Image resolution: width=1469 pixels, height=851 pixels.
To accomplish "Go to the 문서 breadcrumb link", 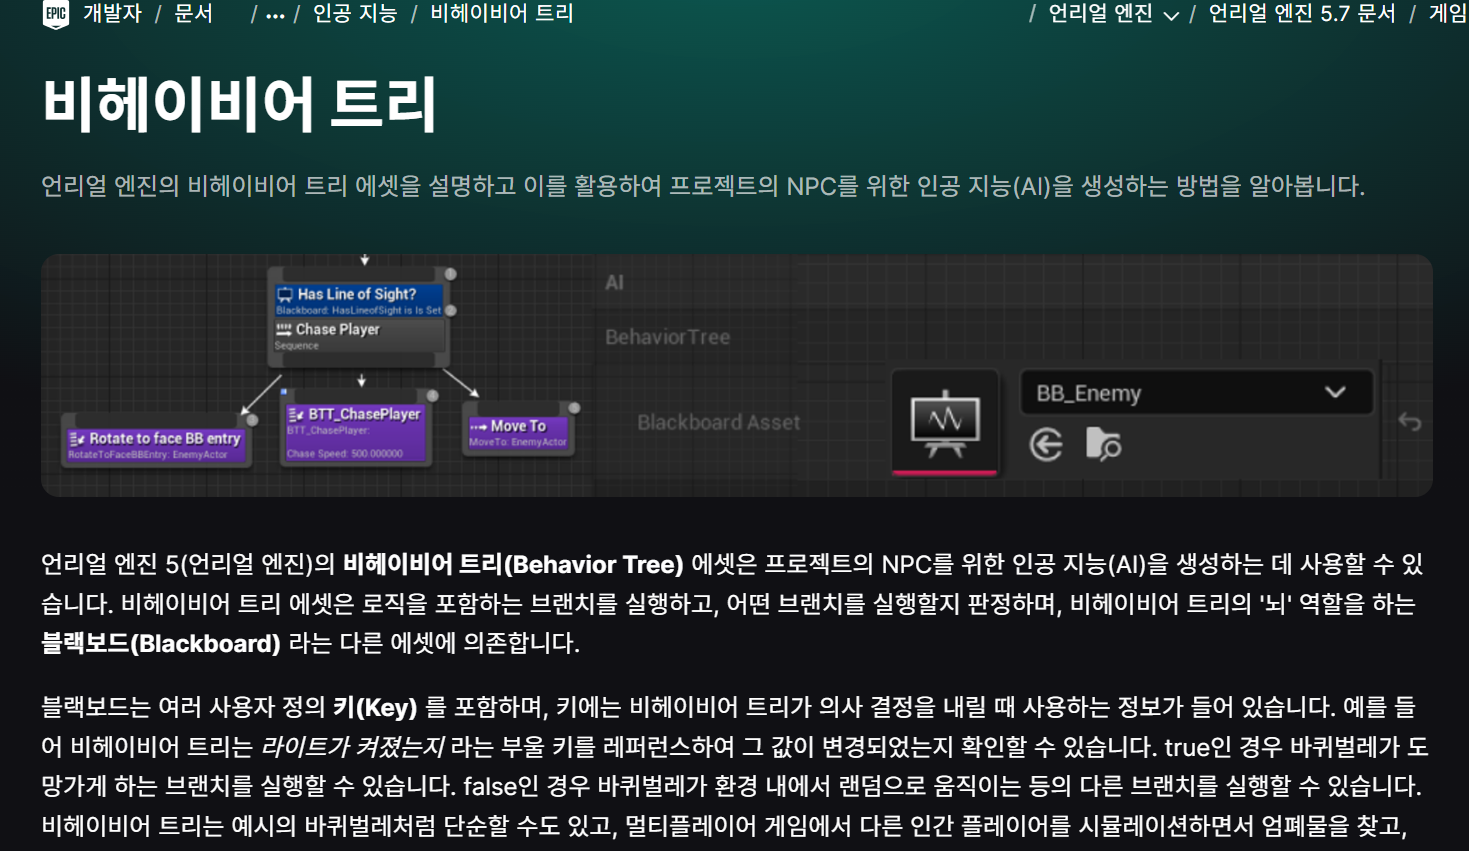I will point(194,14).
